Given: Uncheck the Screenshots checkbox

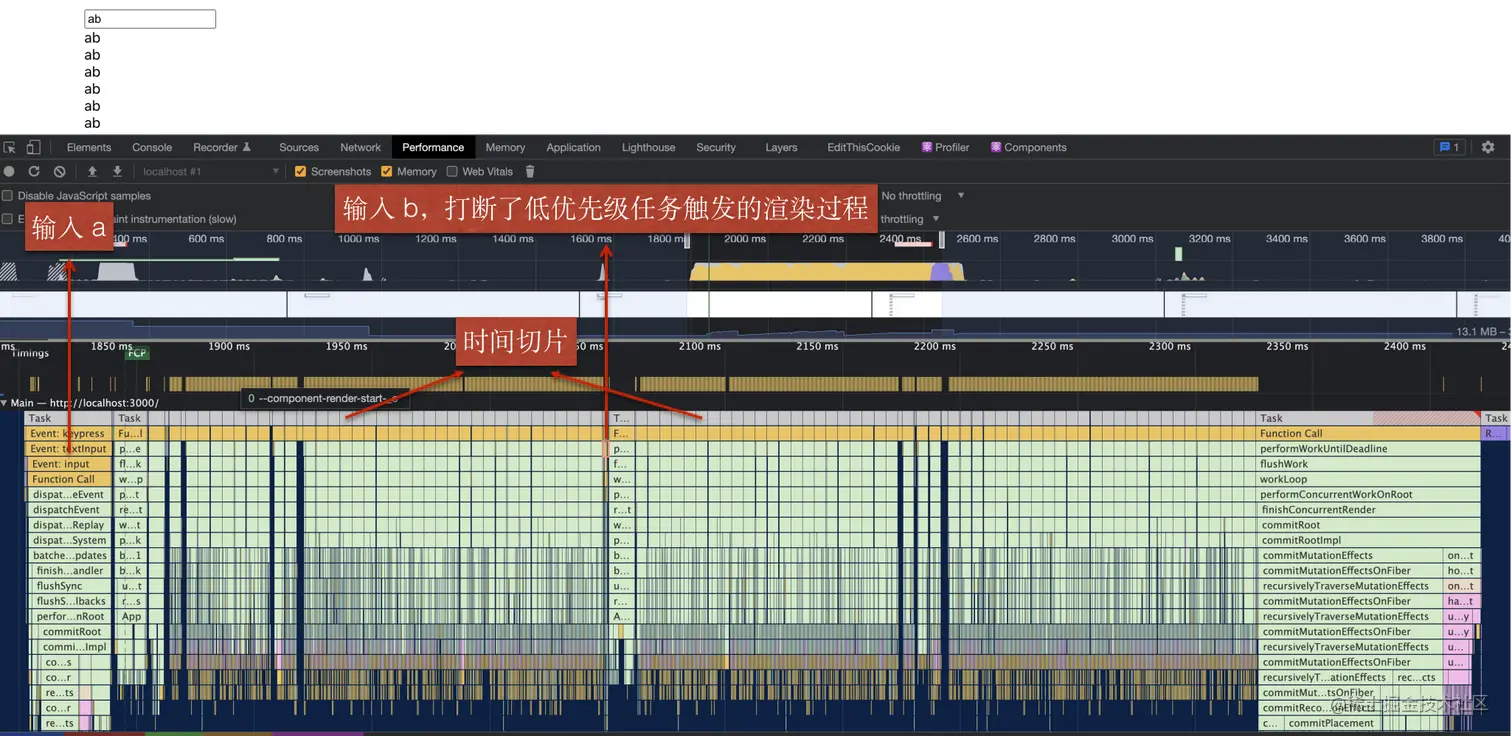Looking at the screenshot, I should coord(301,171).
